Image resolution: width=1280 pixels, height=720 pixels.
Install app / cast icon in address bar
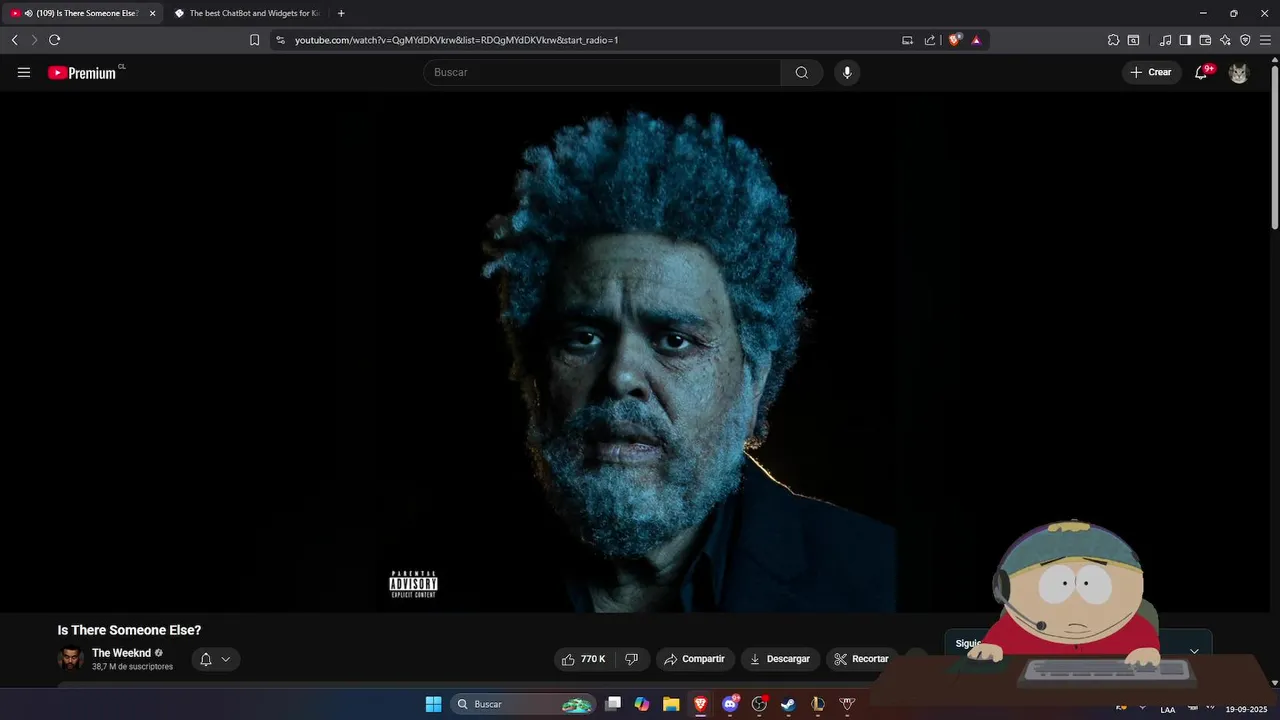pos(908,40)
